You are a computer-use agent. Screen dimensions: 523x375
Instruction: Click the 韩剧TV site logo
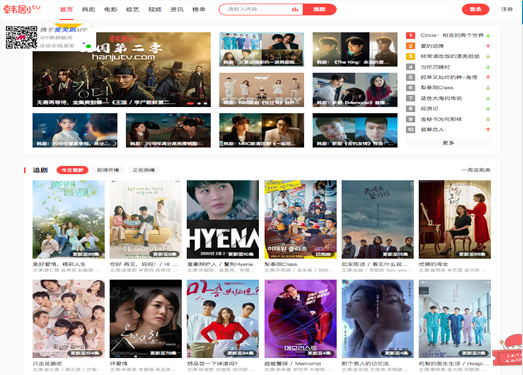click(x=22, y=9)
